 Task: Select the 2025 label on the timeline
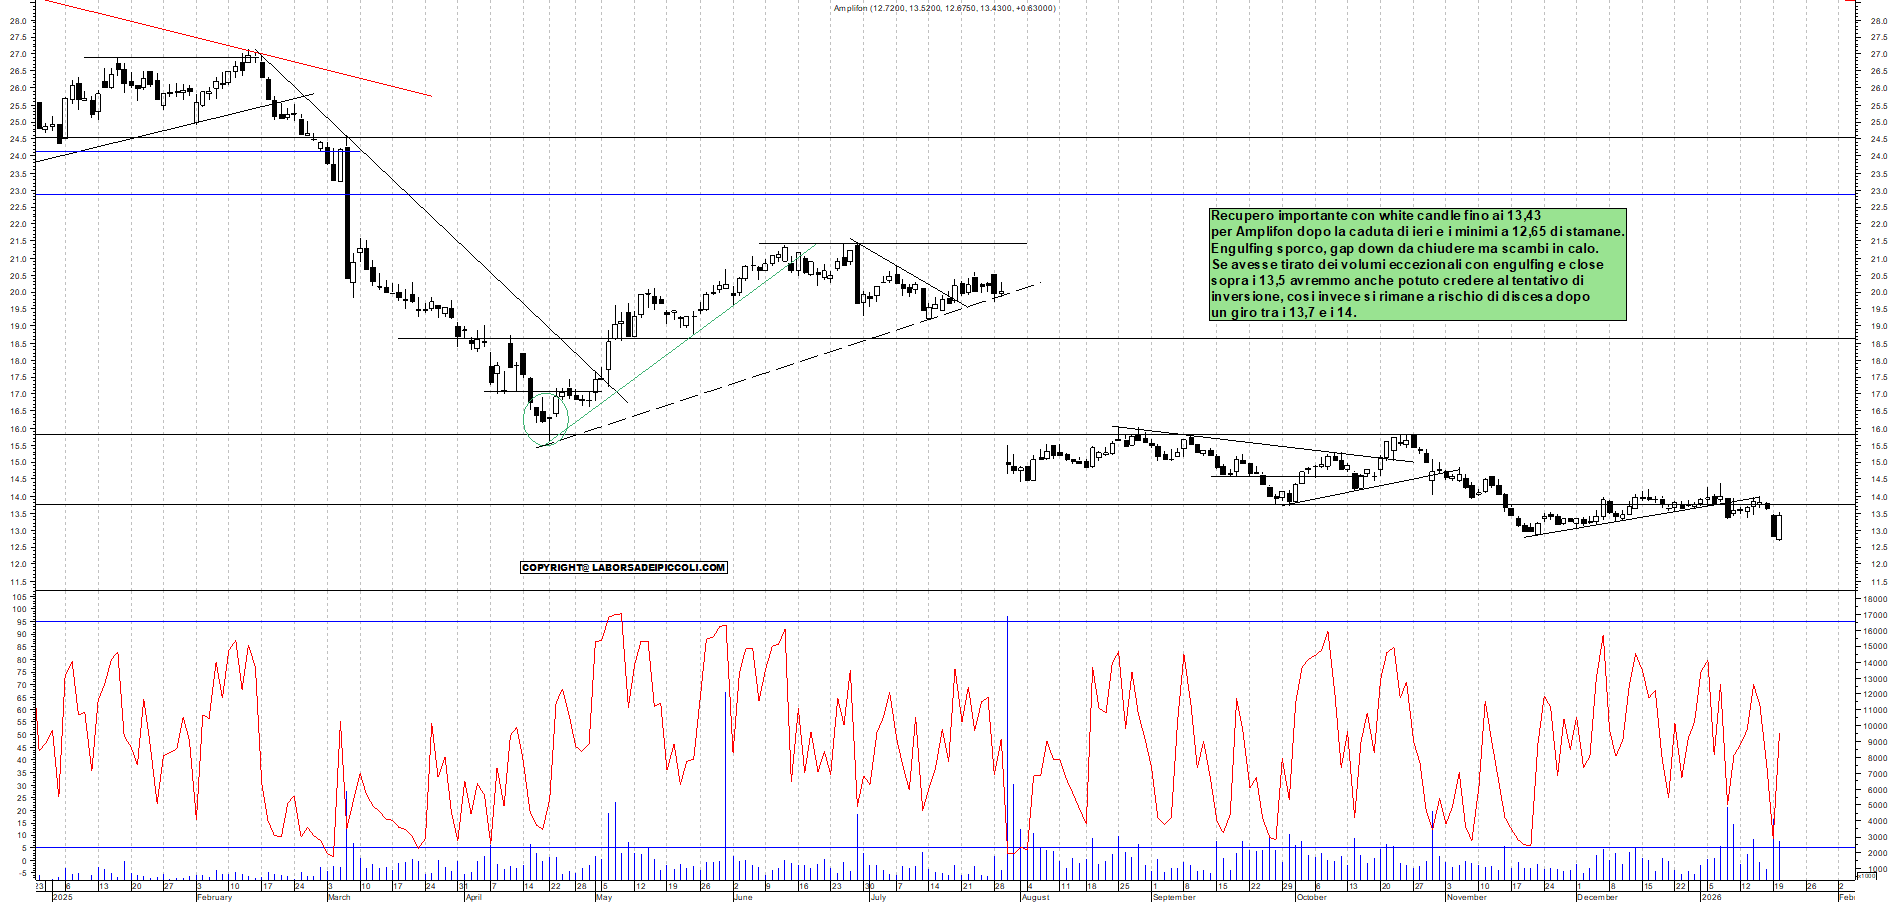tap(64, 898)
